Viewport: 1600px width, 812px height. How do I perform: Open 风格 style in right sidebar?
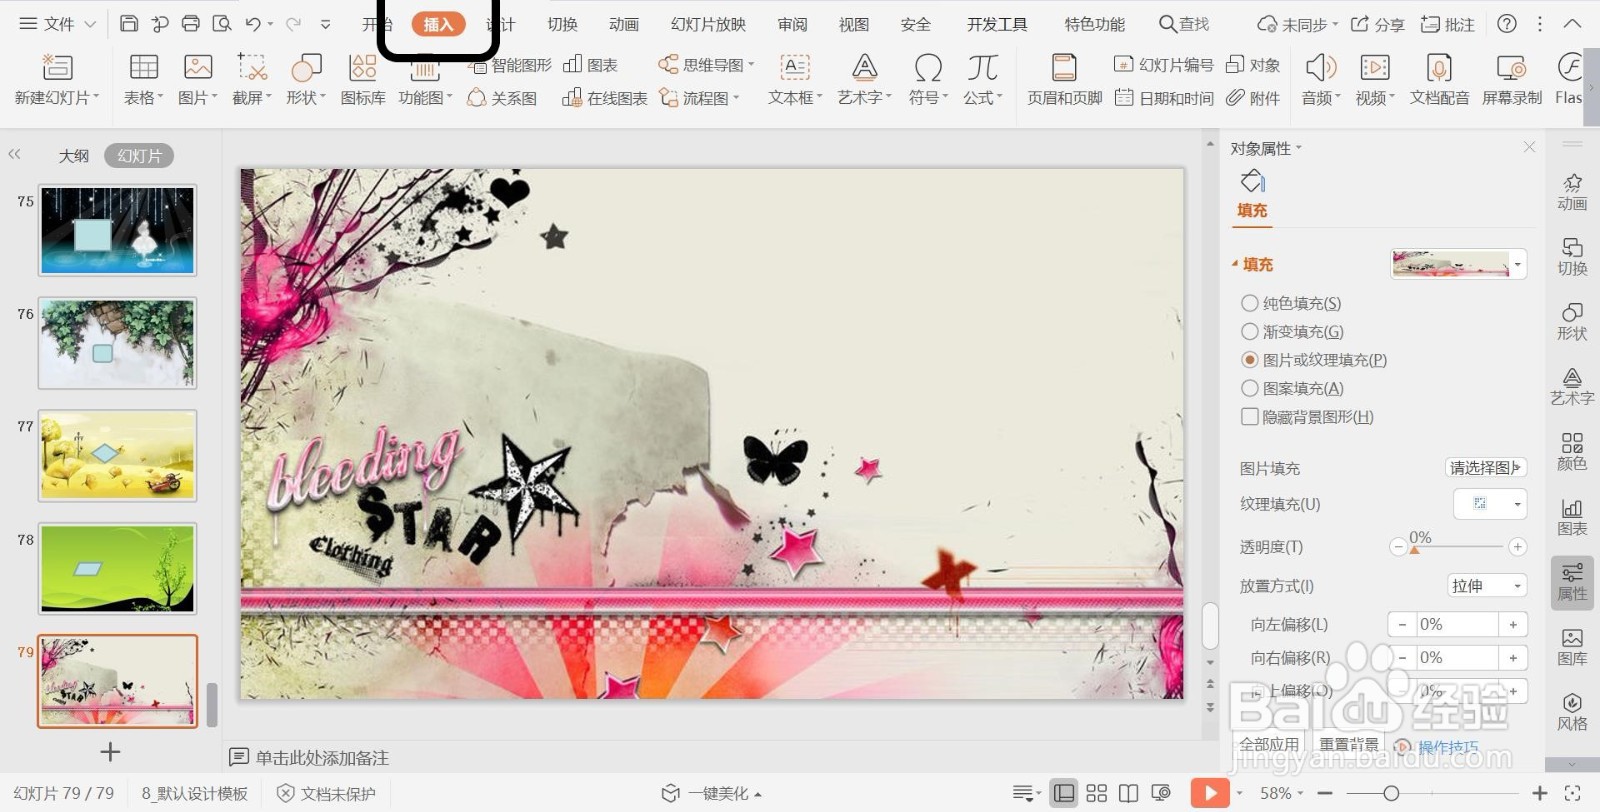[x=1572, y=711]
